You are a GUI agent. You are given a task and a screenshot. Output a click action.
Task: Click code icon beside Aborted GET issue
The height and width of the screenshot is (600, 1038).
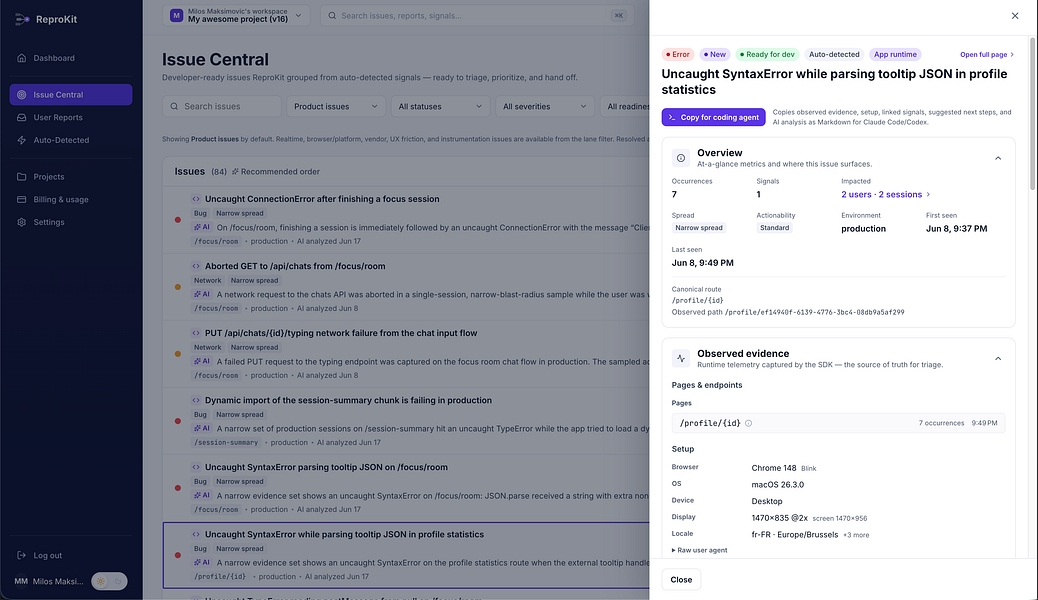(196, 266)
